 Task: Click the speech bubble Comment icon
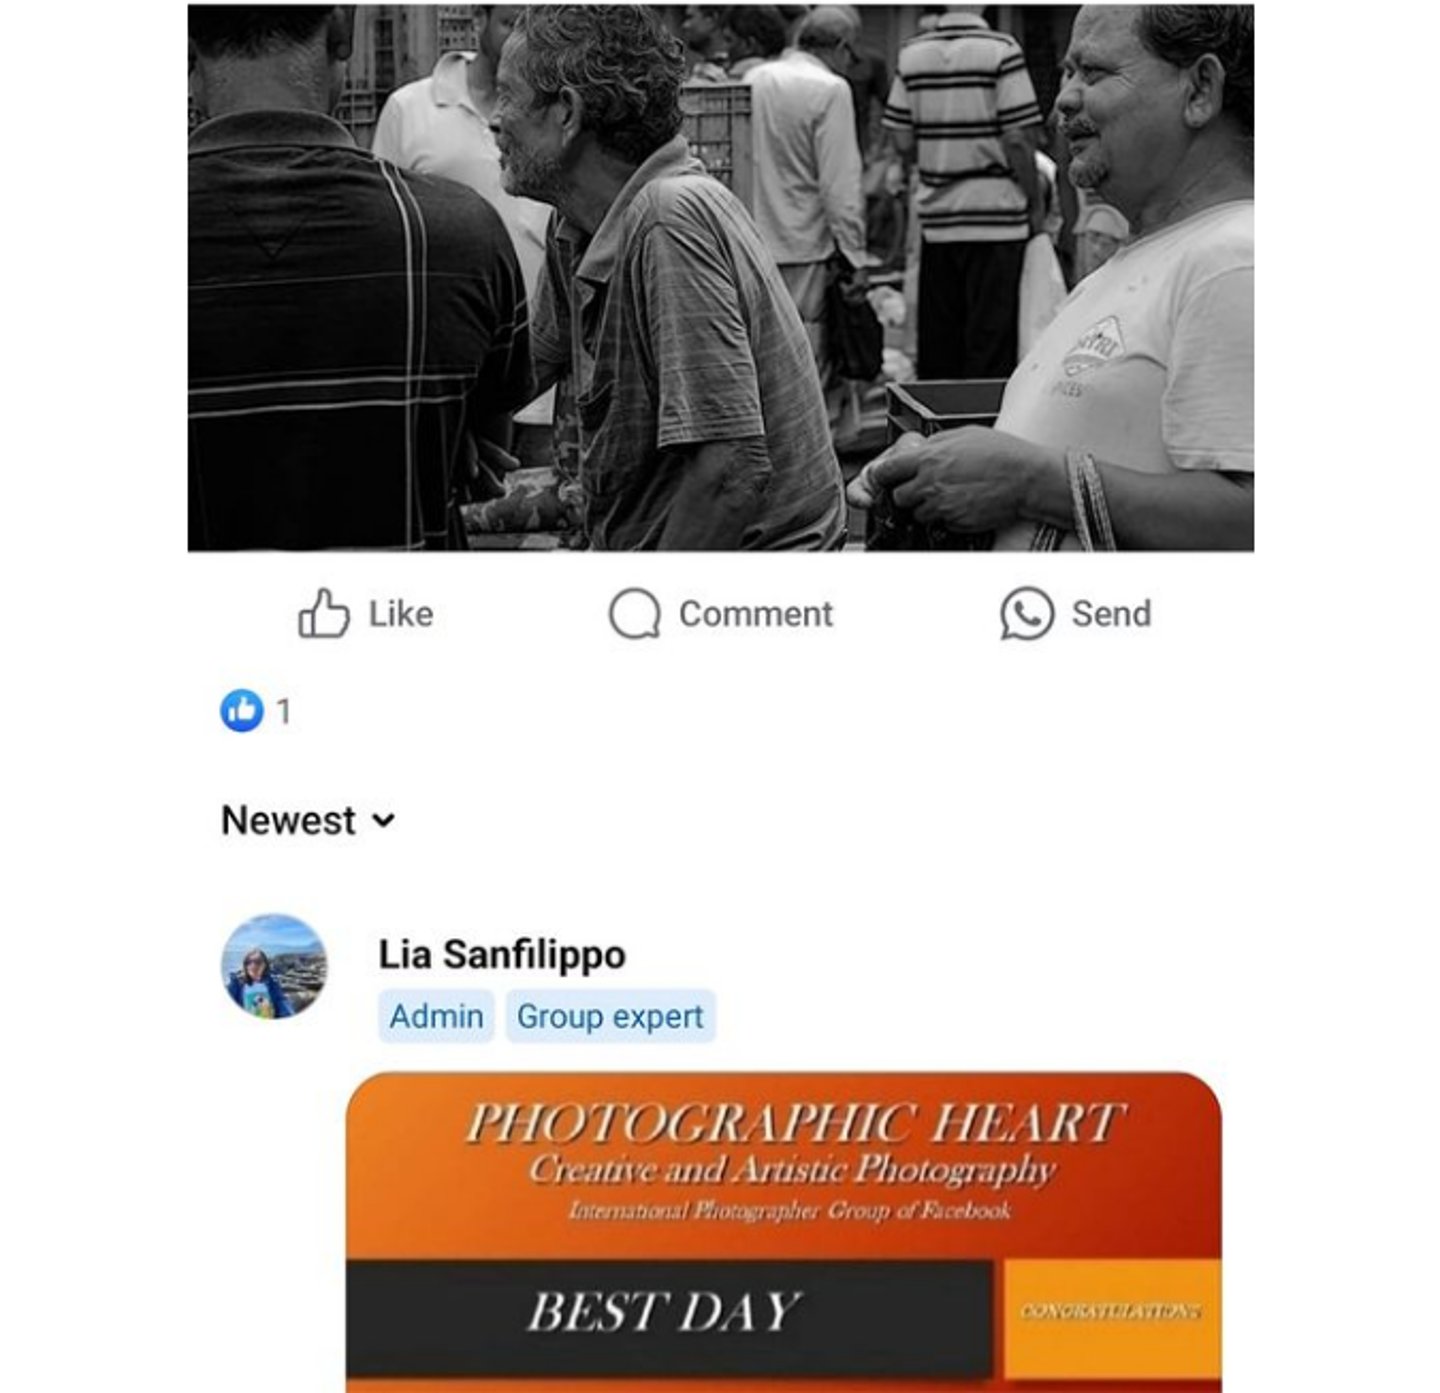(635, 612)
